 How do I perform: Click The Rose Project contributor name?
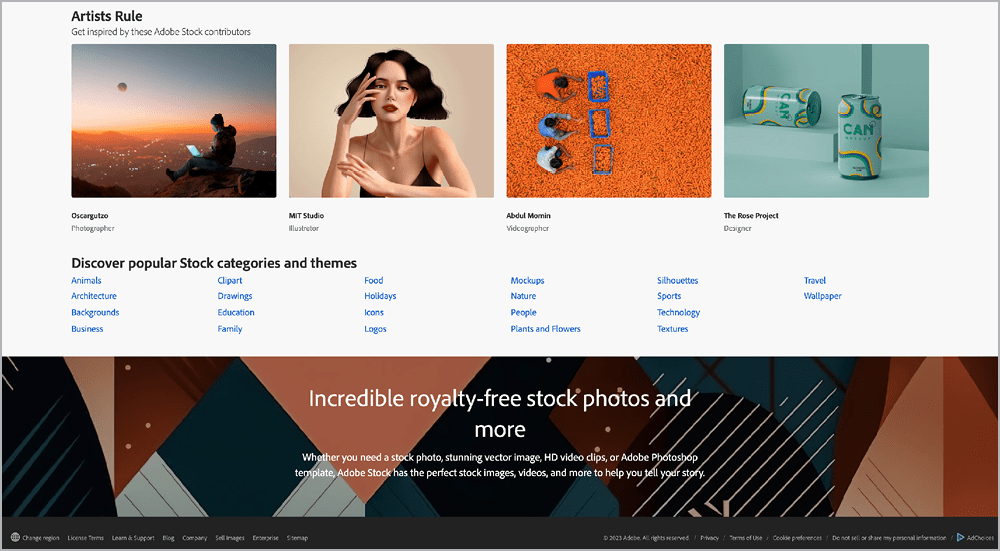pyautogui.click(x=751, y=216)
